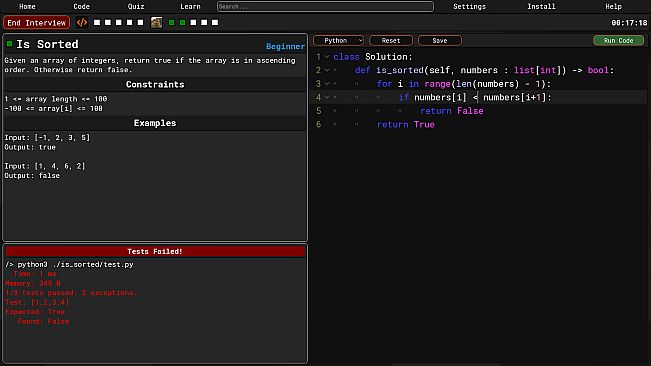Image resolution: width=651 pixels, height=366 pixels.
Task: Select the first white square after green squares
Action: (x=193, y=22)
